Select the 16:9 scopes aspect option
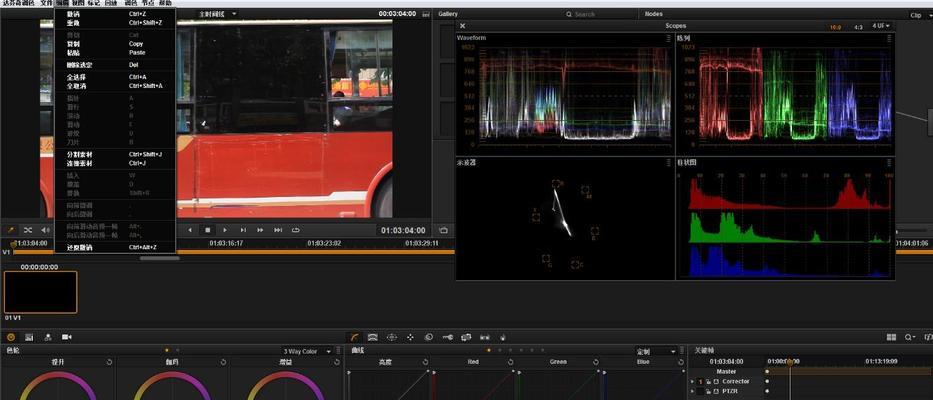The height and width of the screenshot is (400, 933). tap(835, 27)
